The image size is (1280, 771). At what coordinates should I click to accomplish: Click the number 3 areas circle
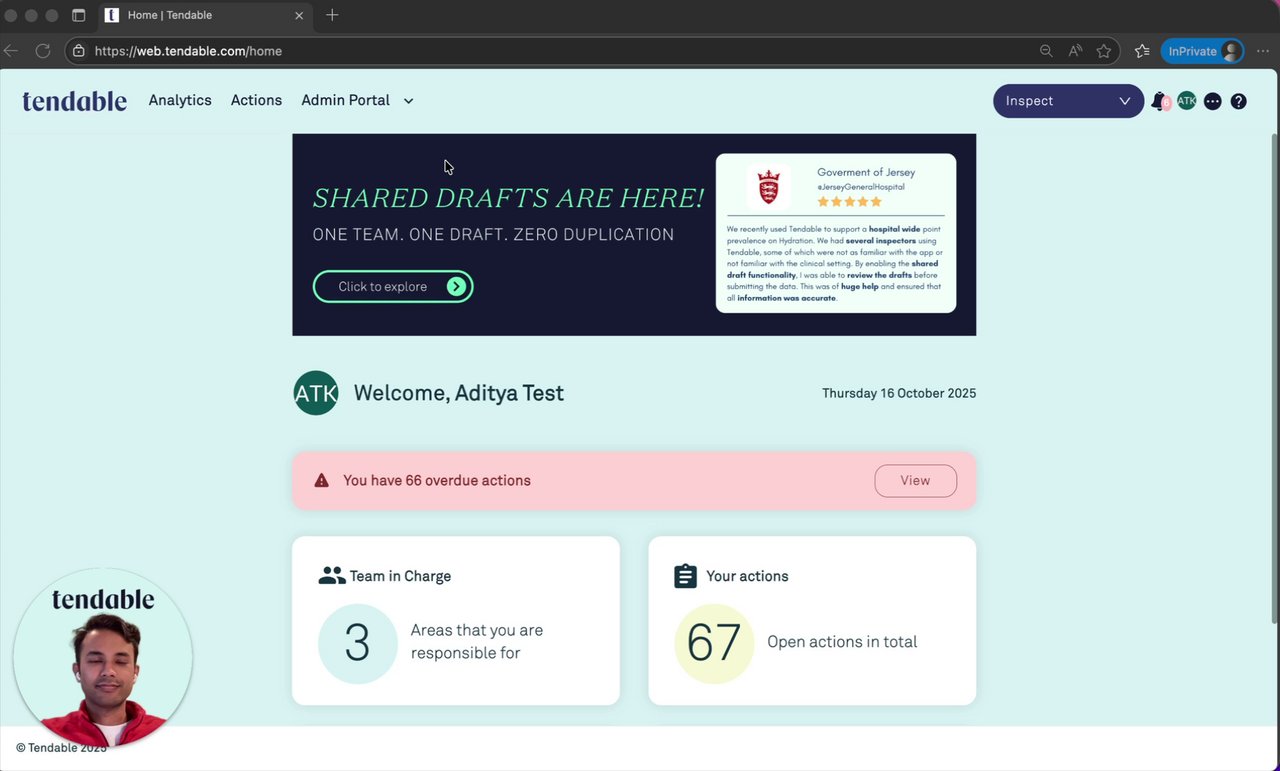click(x=358, y=644)
